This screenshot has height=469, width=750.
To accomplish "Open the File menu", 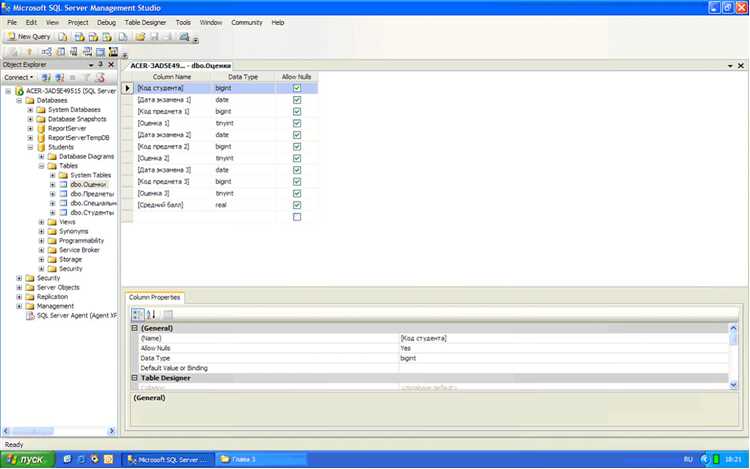I will pyautogui.click(x=12, y=22).
